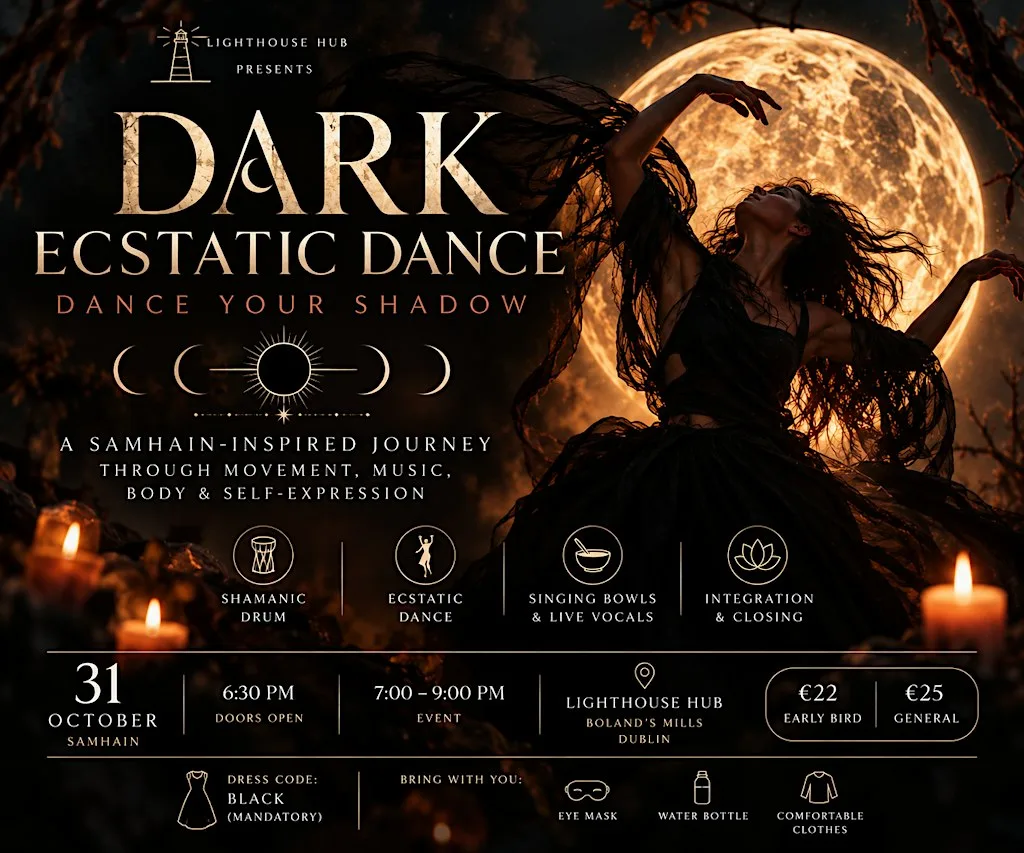The width and height of the screenshot is (1024, 853).
Task: Click the lighthouse logo icon
Action: (181, 54)
